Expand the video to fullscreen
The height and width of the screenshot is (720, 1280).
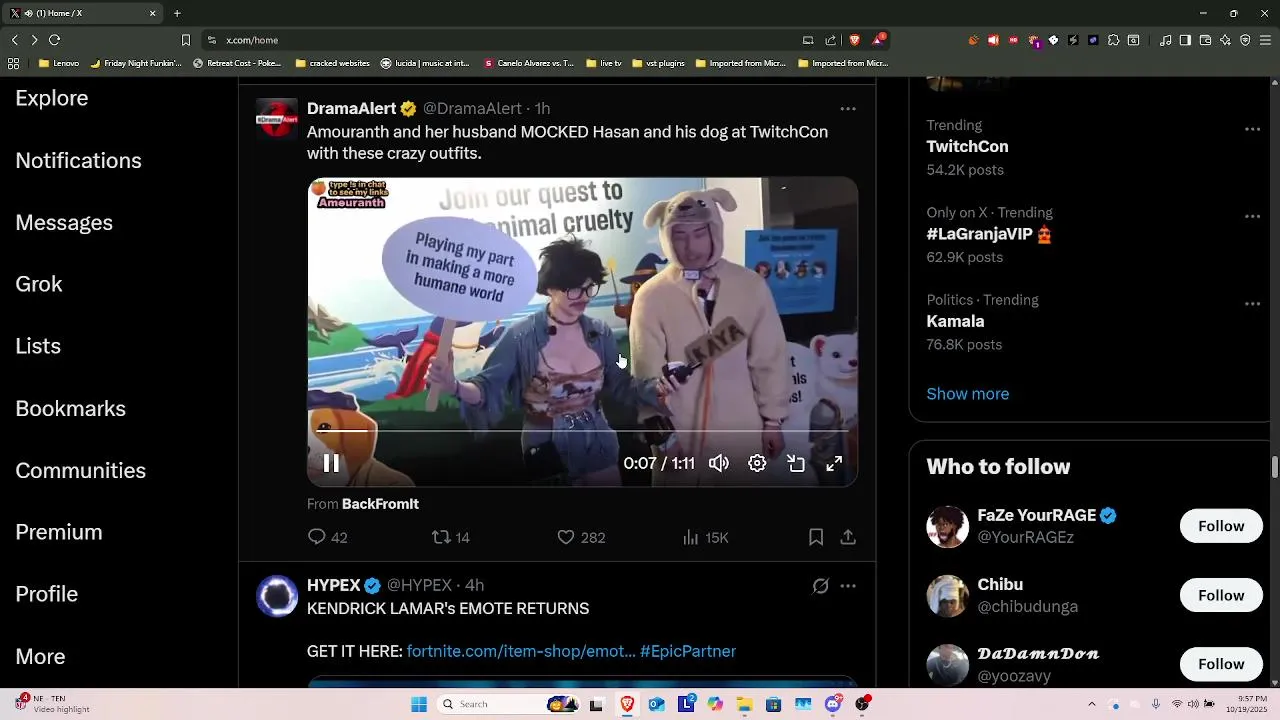pos(834,463)
